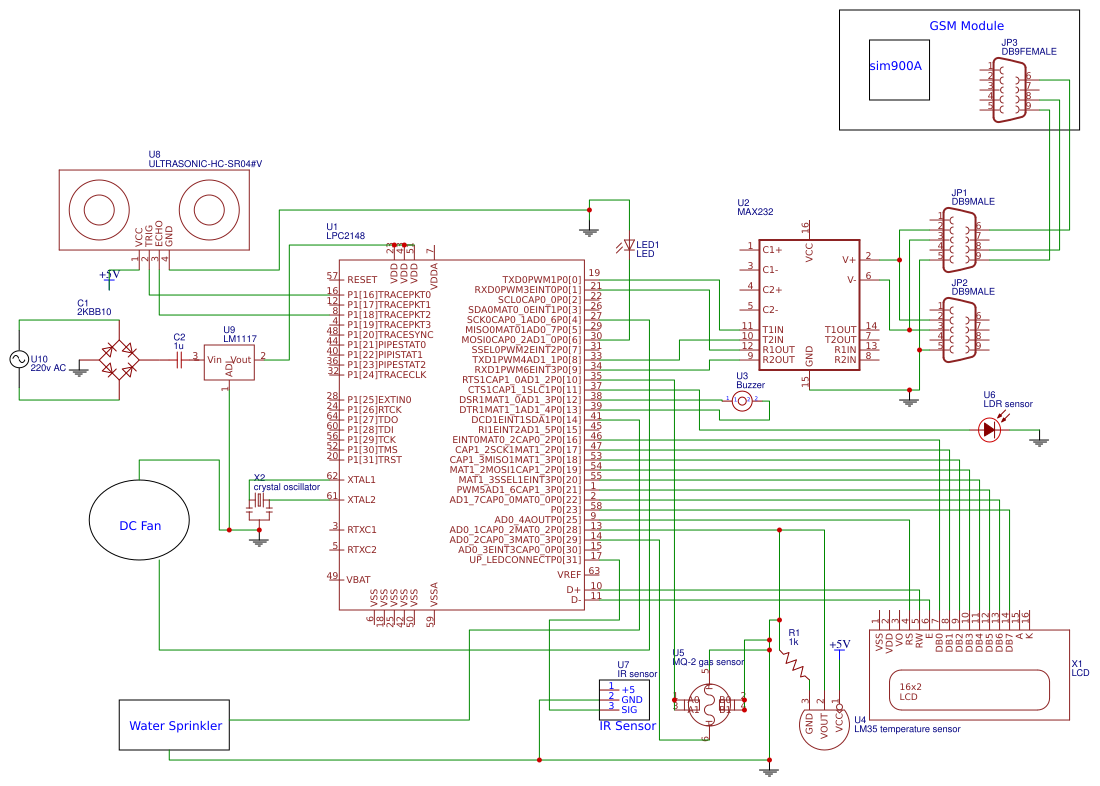Click the right transducer circle of ultrasonic sensor
The height and width of the screenshot is (786, 1100).
click(x=209, y=209)
